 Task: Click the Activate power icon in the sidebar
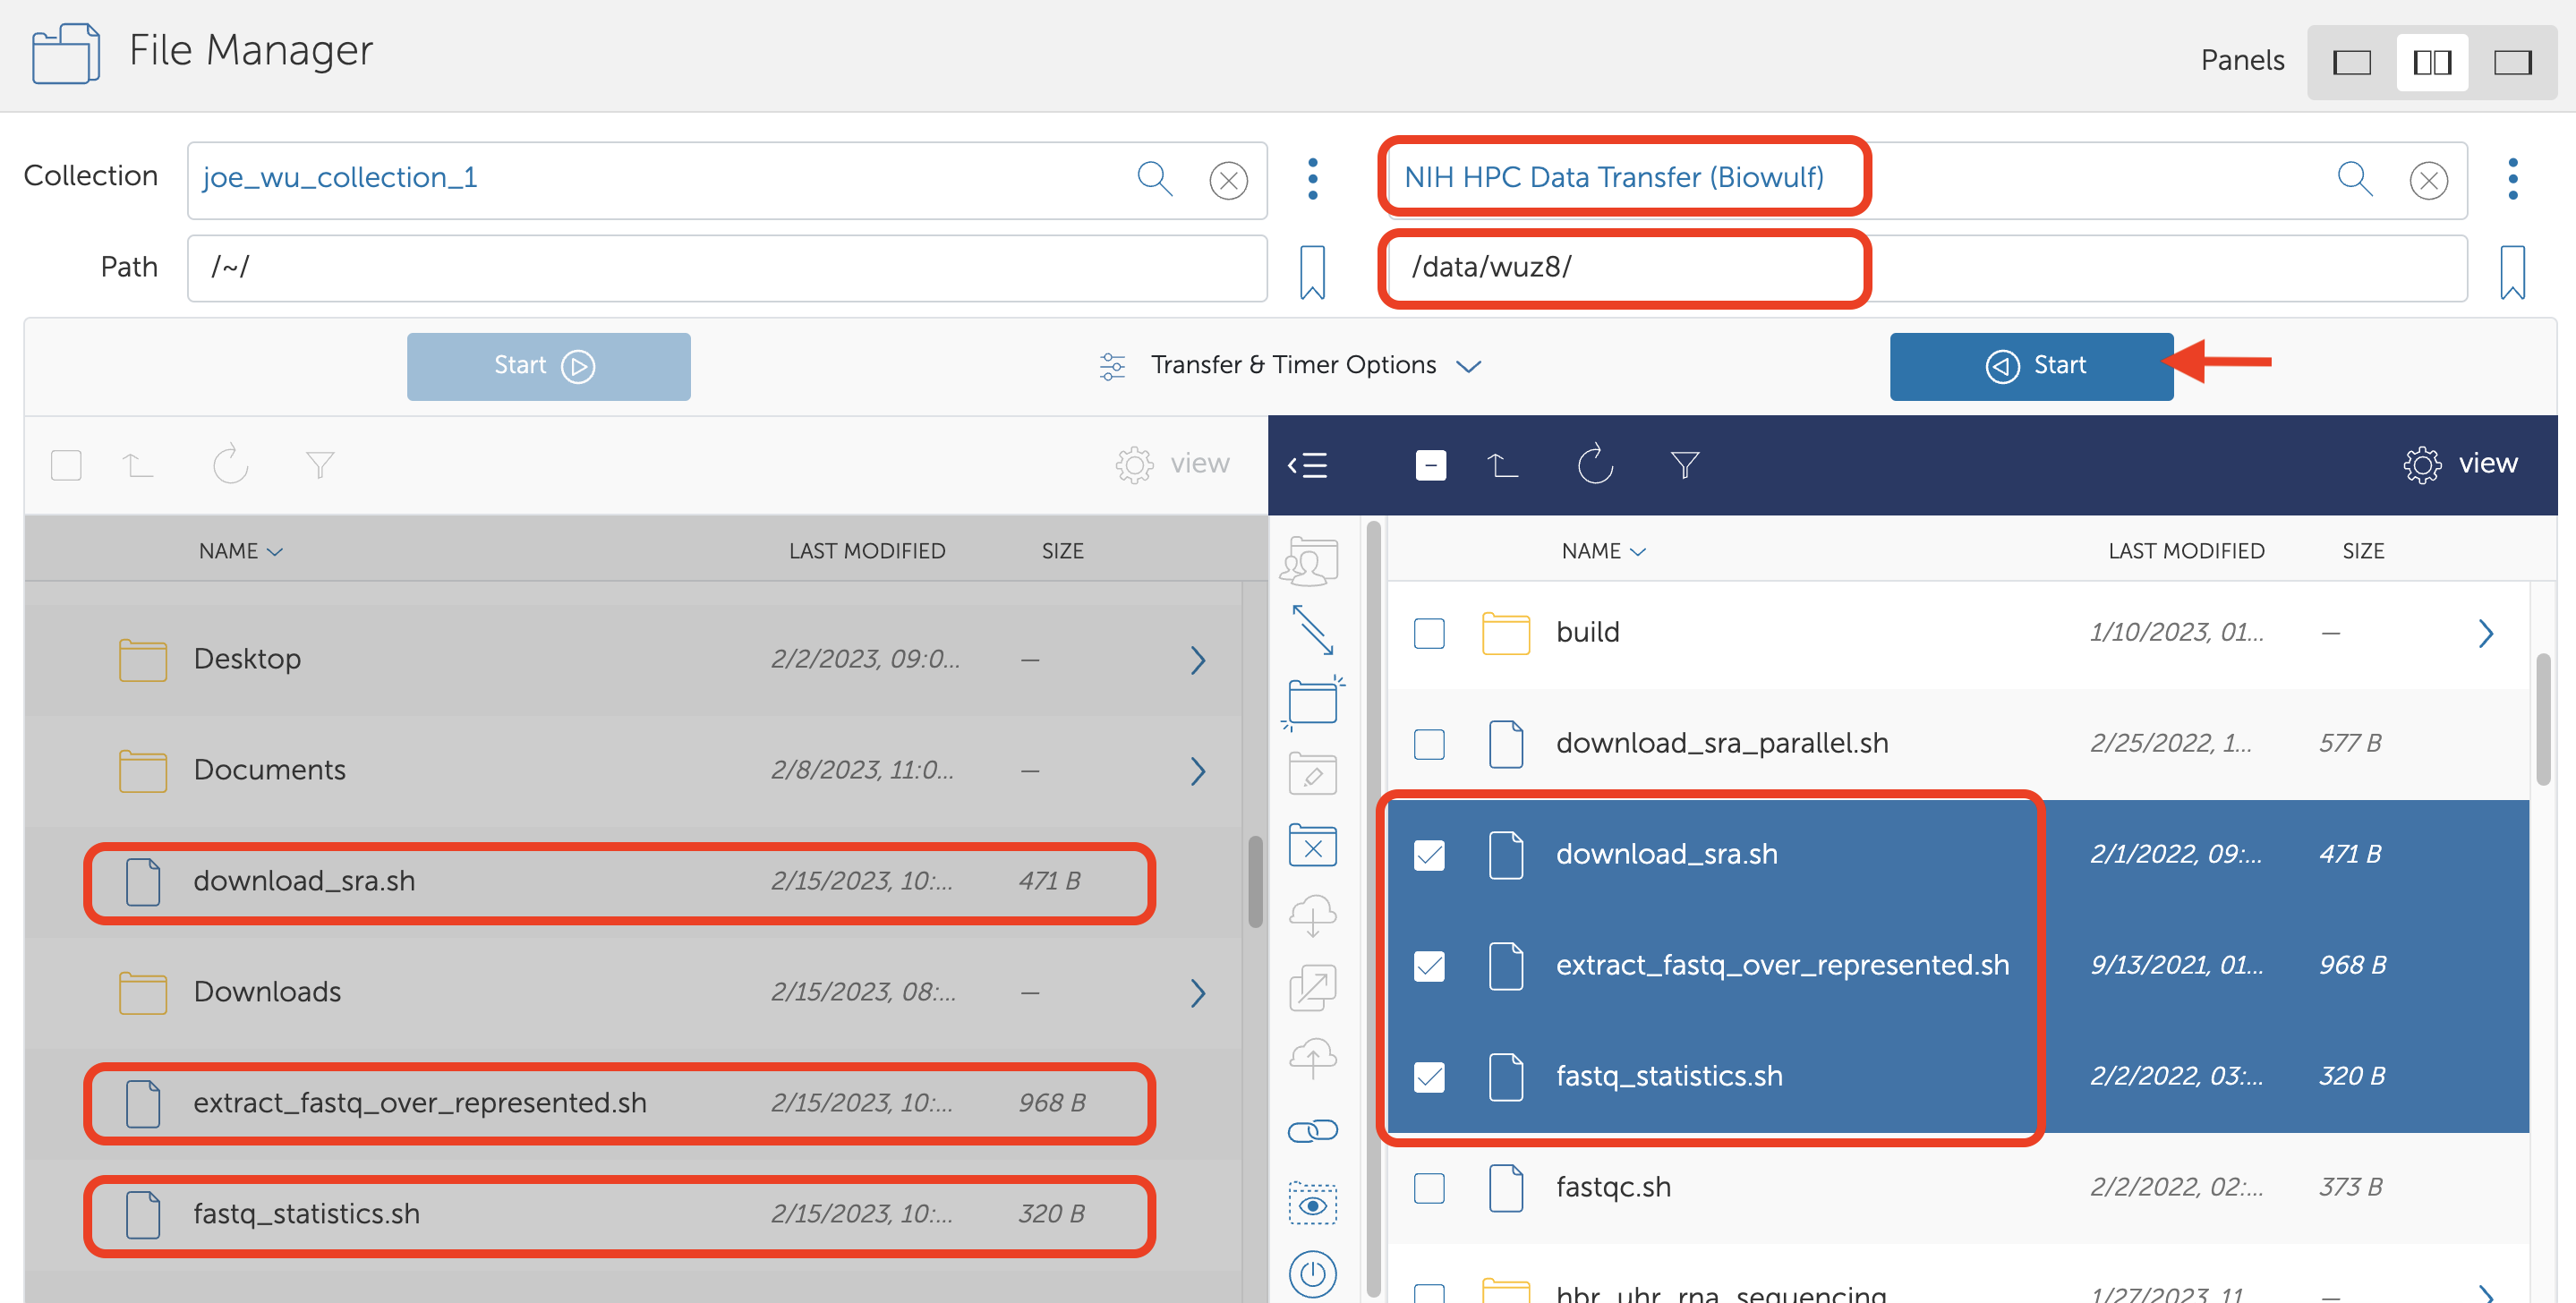pyautogui.click(x=1312, y=1274)
